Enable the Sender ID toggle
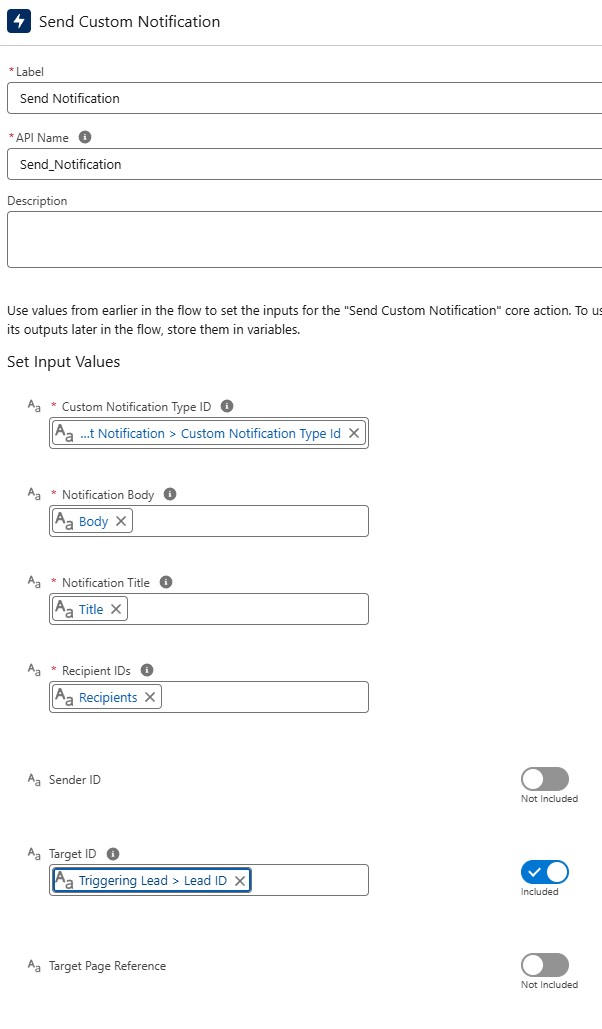This screenshot has width=602, height=1029. tap(544, 779)
